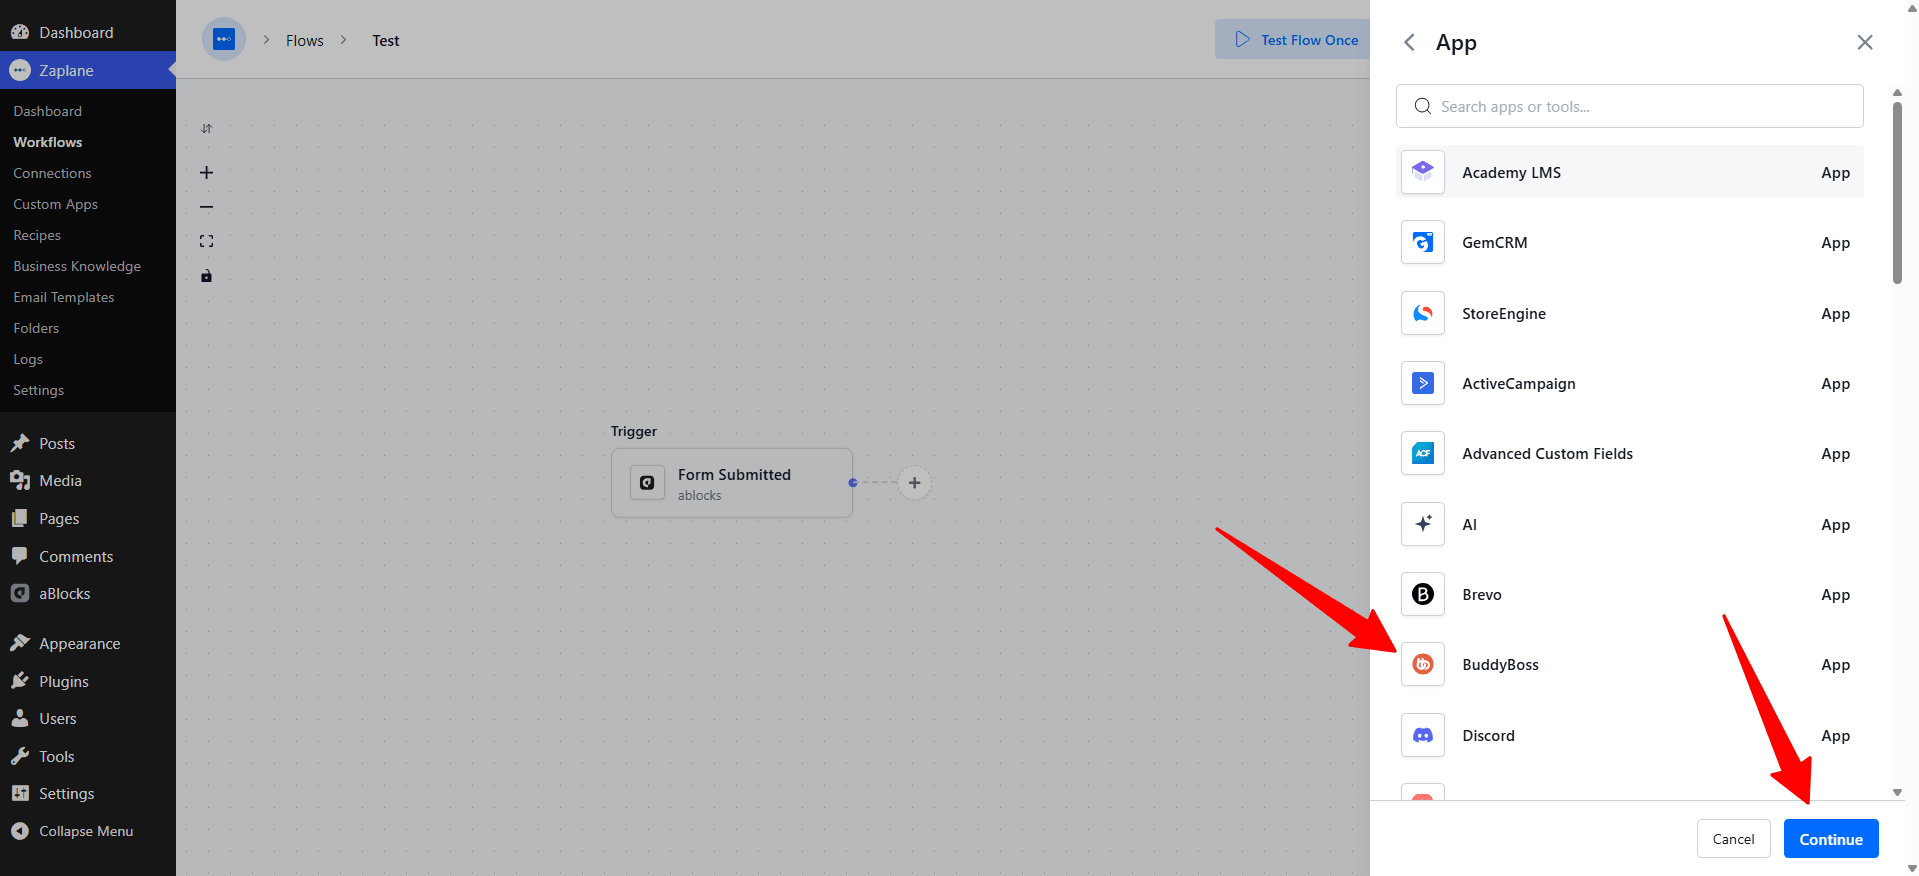
Task: Click the ActiveCampaign app icon
Action: click(x=1423, y=383)
